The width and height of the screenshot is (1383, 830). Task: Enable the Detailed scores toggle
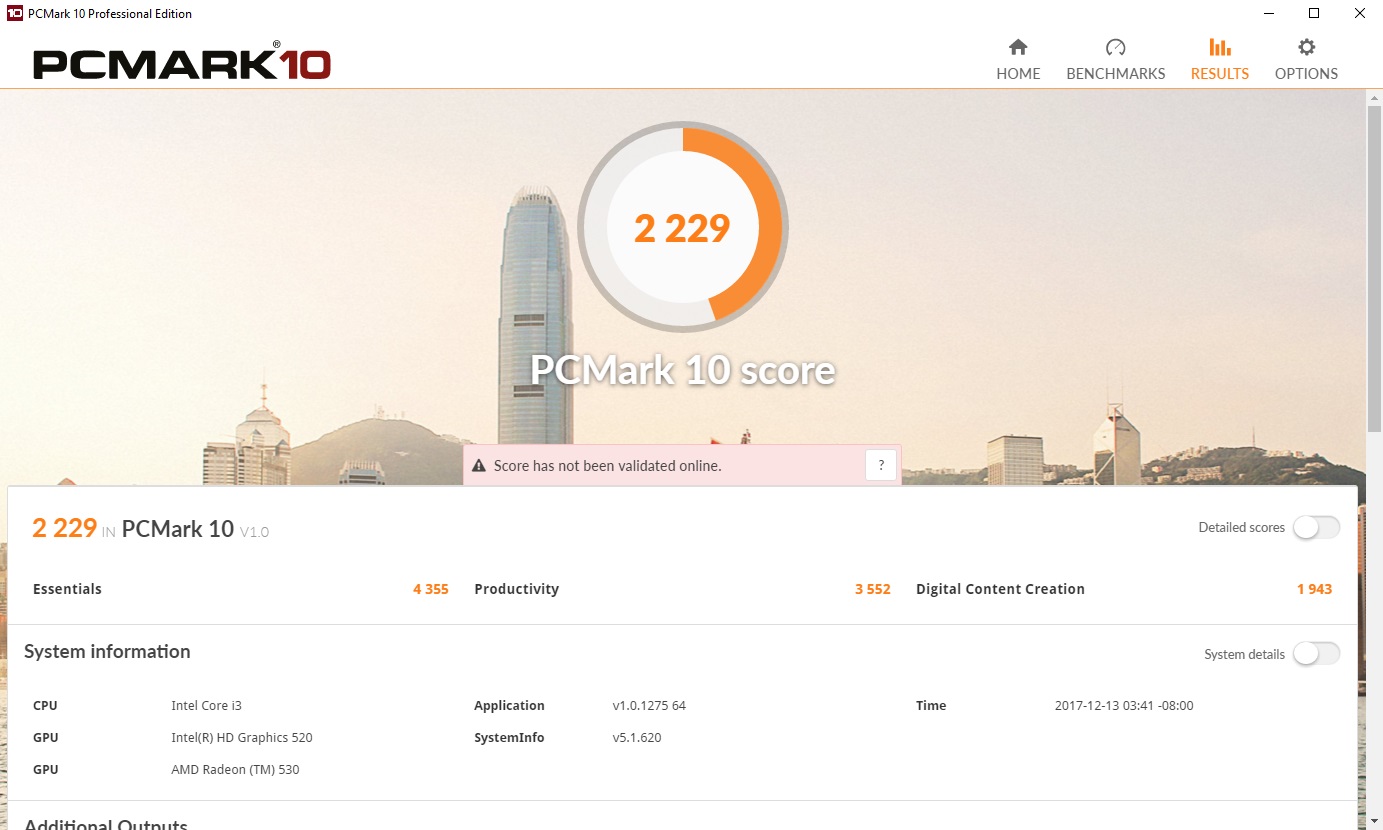point(1316,527)
